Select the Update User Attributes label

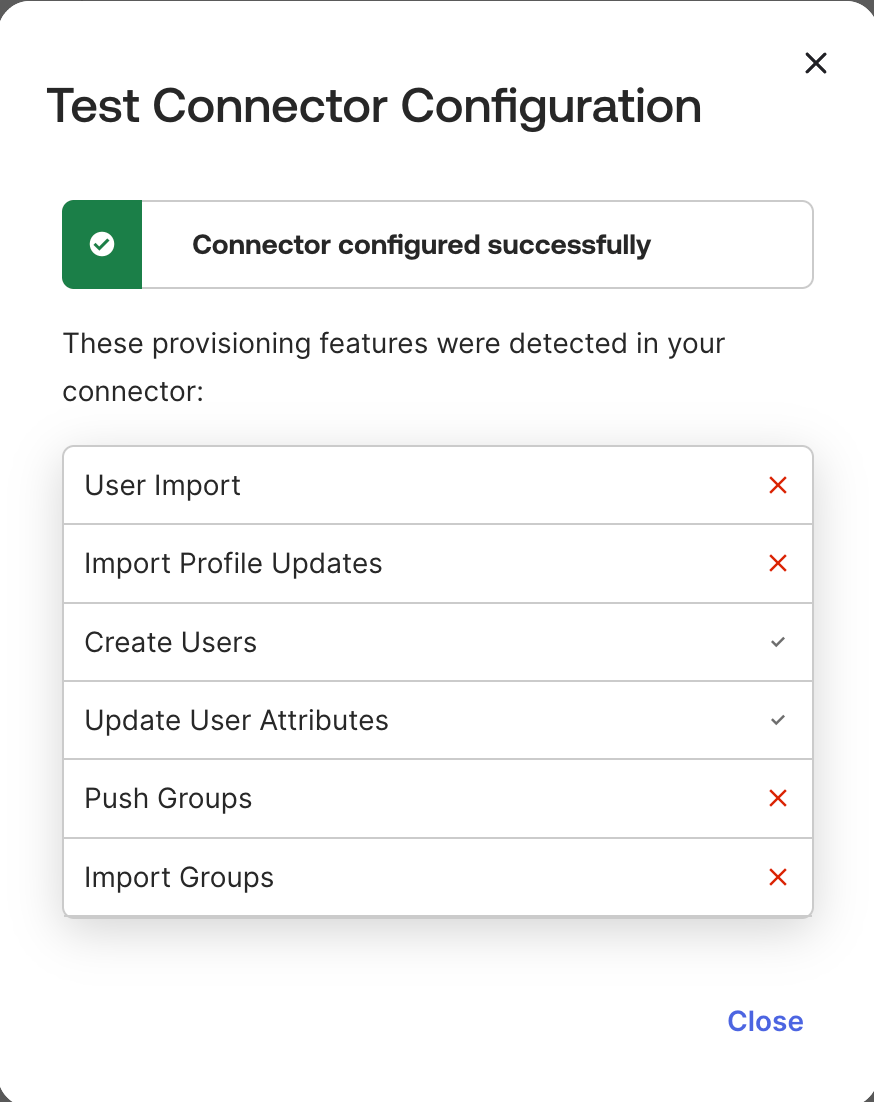pyautogui.click(x=237, y=720)
